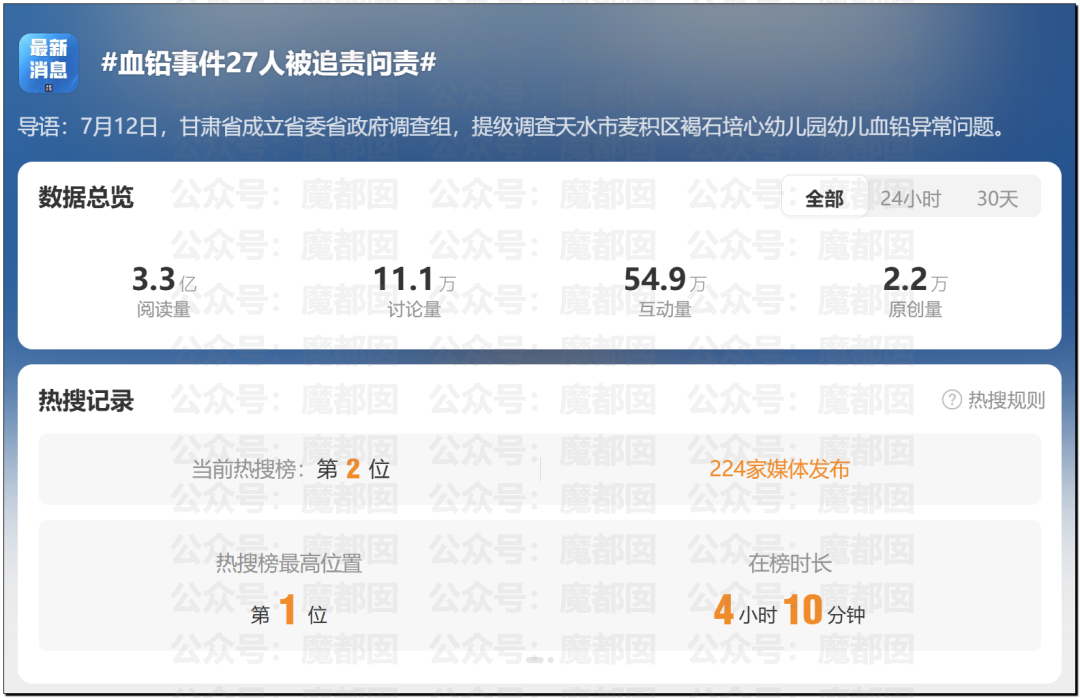1080x698 pixels.
Task: Click the 导语 summary paragraph text
Action: pos(510,128)
